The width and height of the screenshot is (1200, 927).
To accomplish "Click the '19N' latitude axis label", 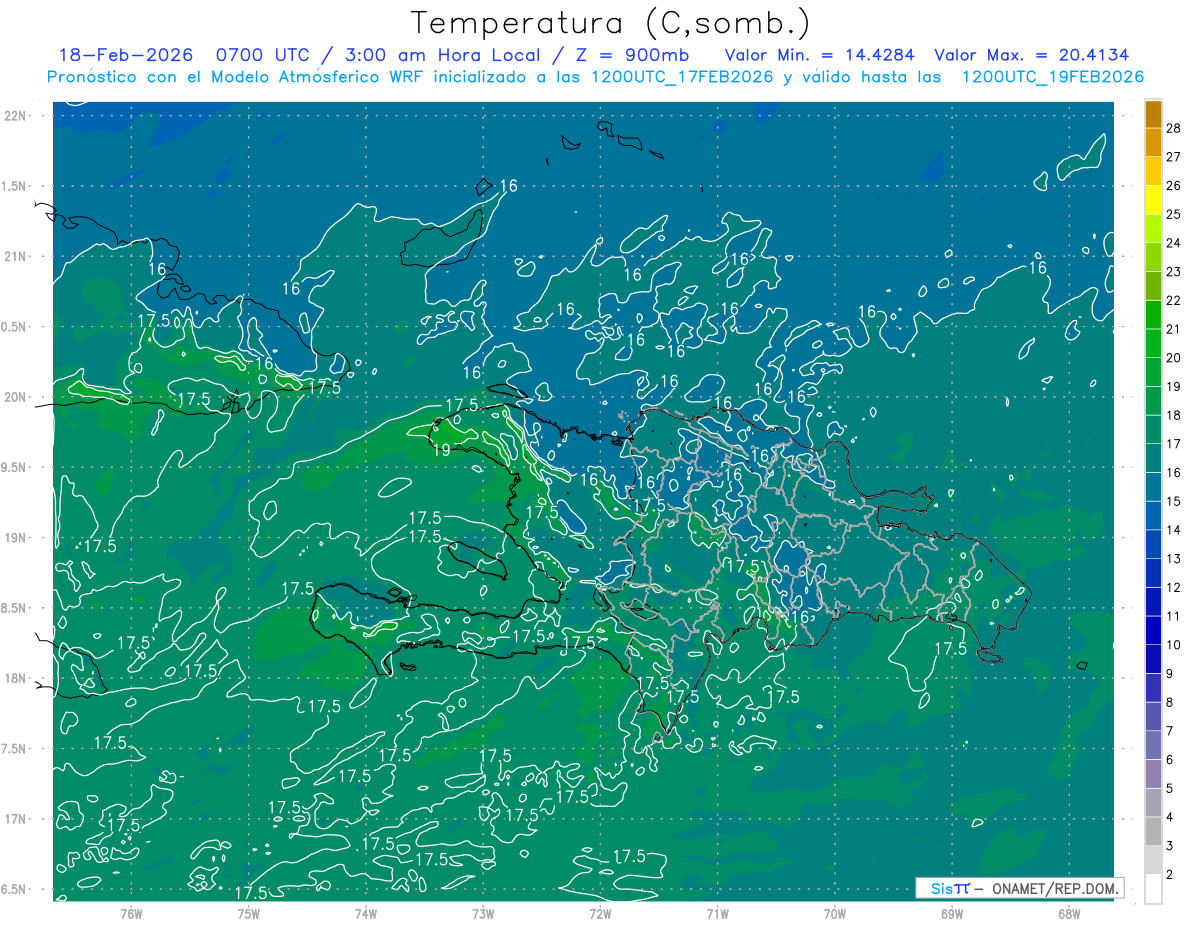I will (x=16, y=538).
